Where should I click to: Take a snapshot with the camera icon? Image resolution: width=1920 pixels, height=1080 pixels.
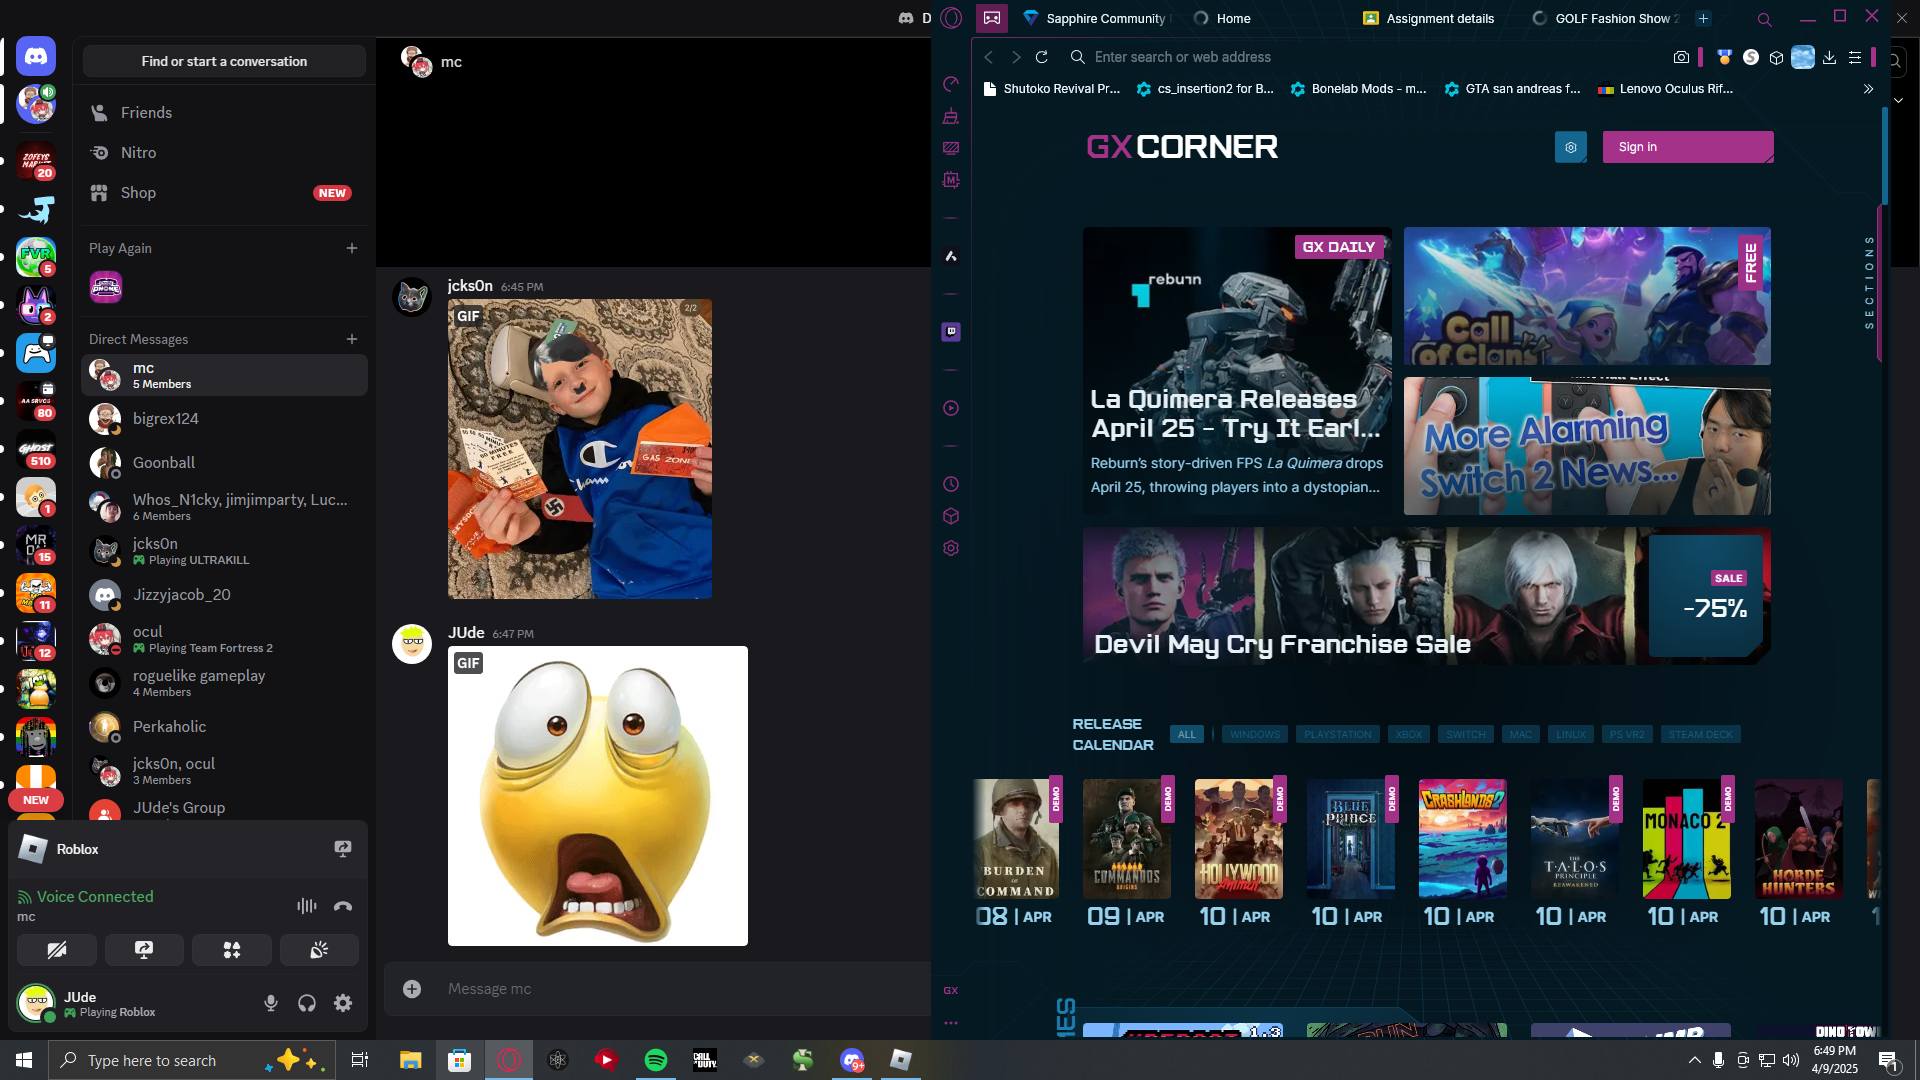(1681, 58)
